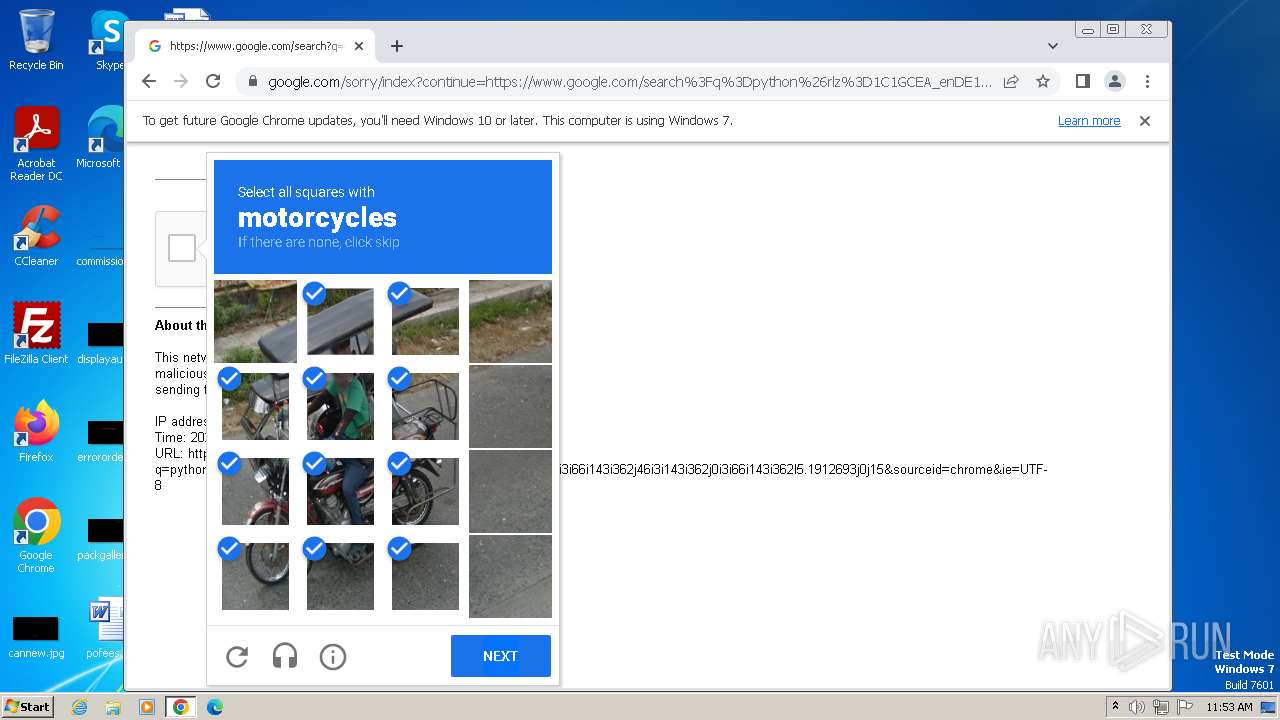Viewport: 1280px width, 720px height.
Task: Switch to Chrome via taskbar button
Action: coord(181,707)
